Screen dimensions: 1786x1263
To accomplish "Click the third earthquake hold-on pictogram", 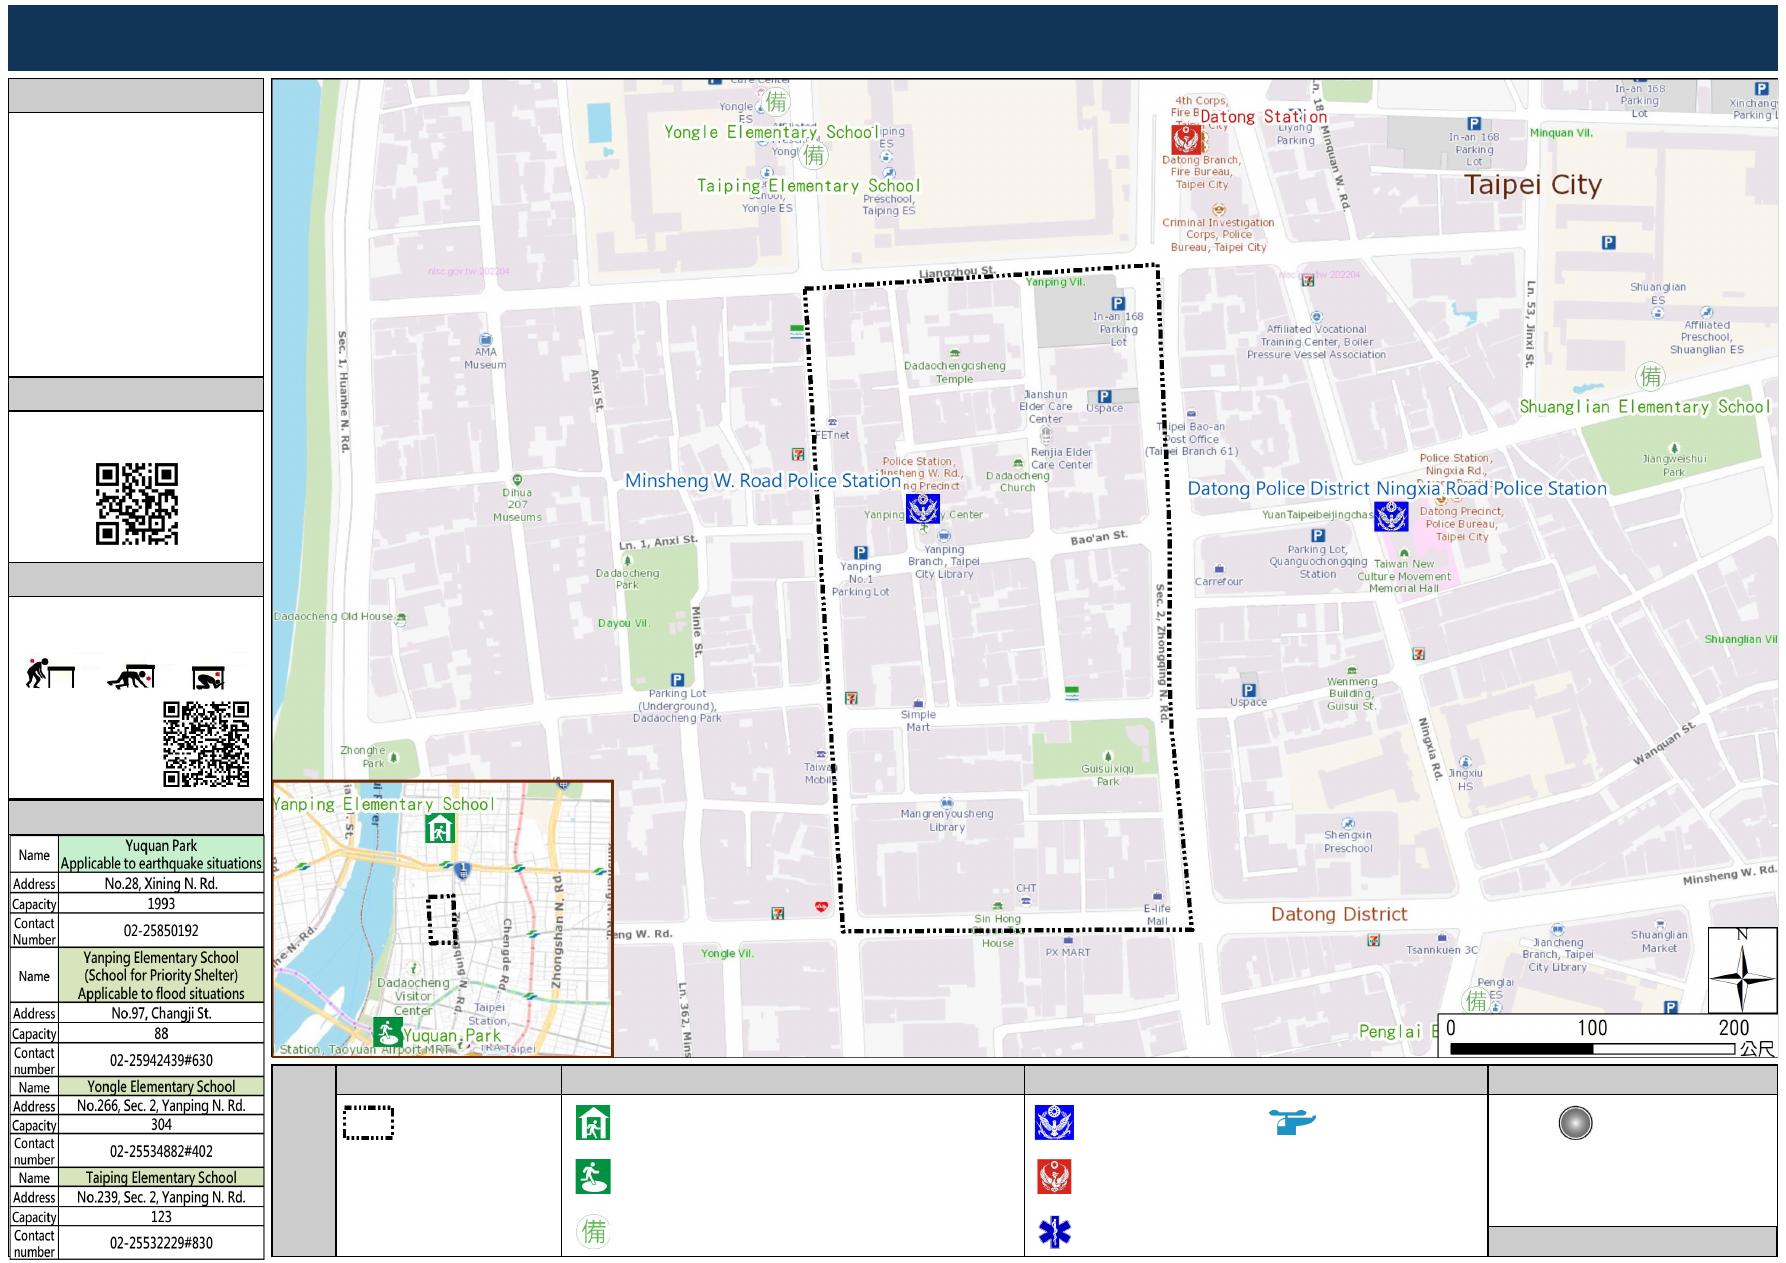I will 208,678.
